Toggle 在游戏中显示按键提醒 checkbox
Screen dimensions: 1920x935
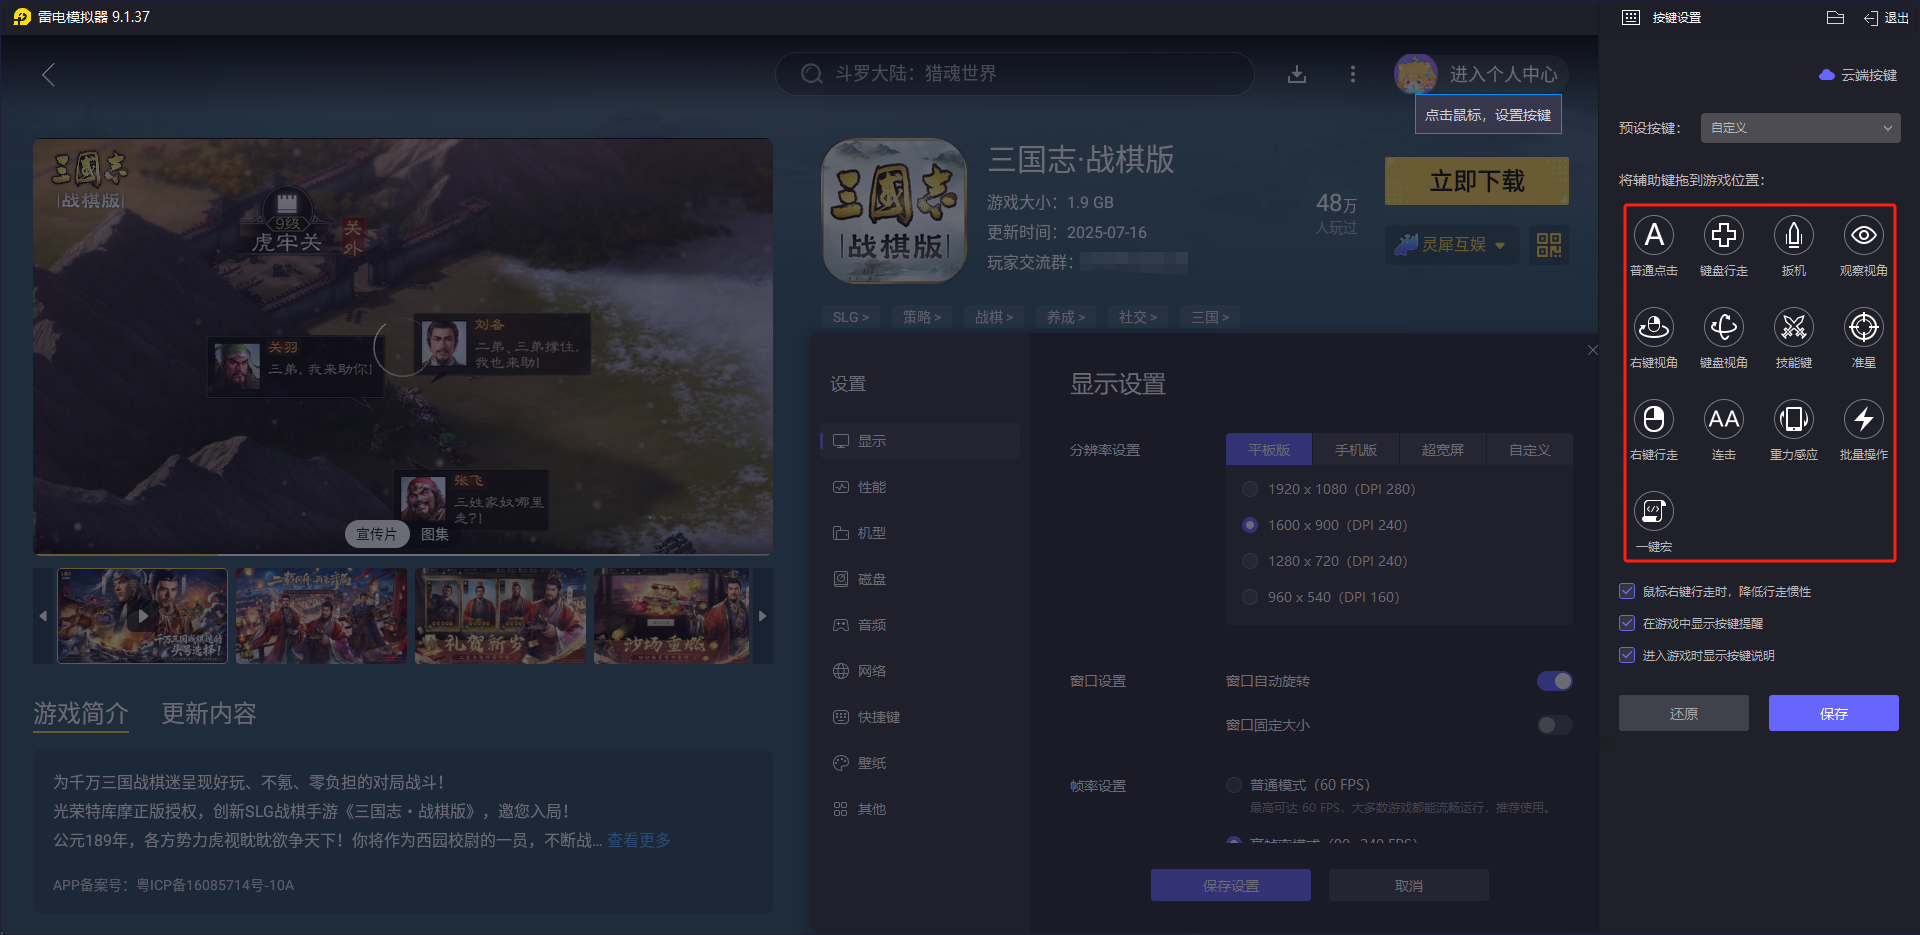pyautogui.click(x=1627, y=623)
